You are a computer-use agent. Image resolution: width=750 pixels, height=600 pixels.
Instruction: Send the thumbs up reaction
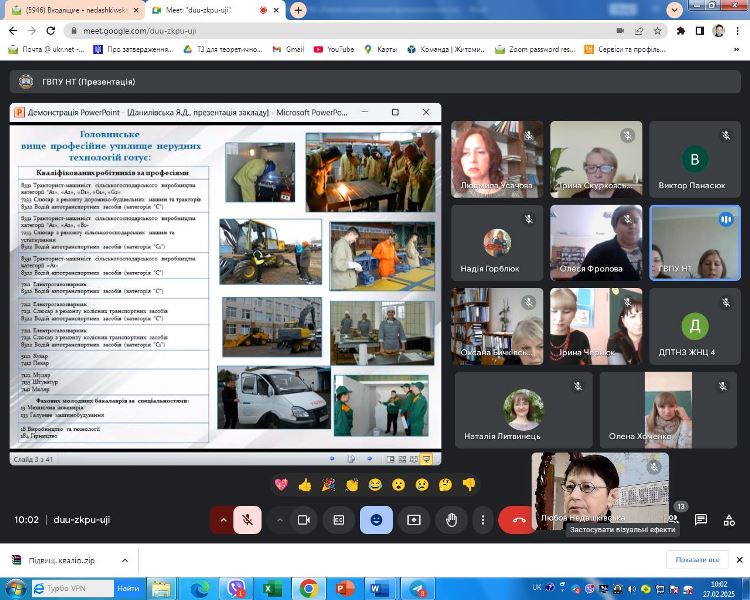(x=305, y=485)
